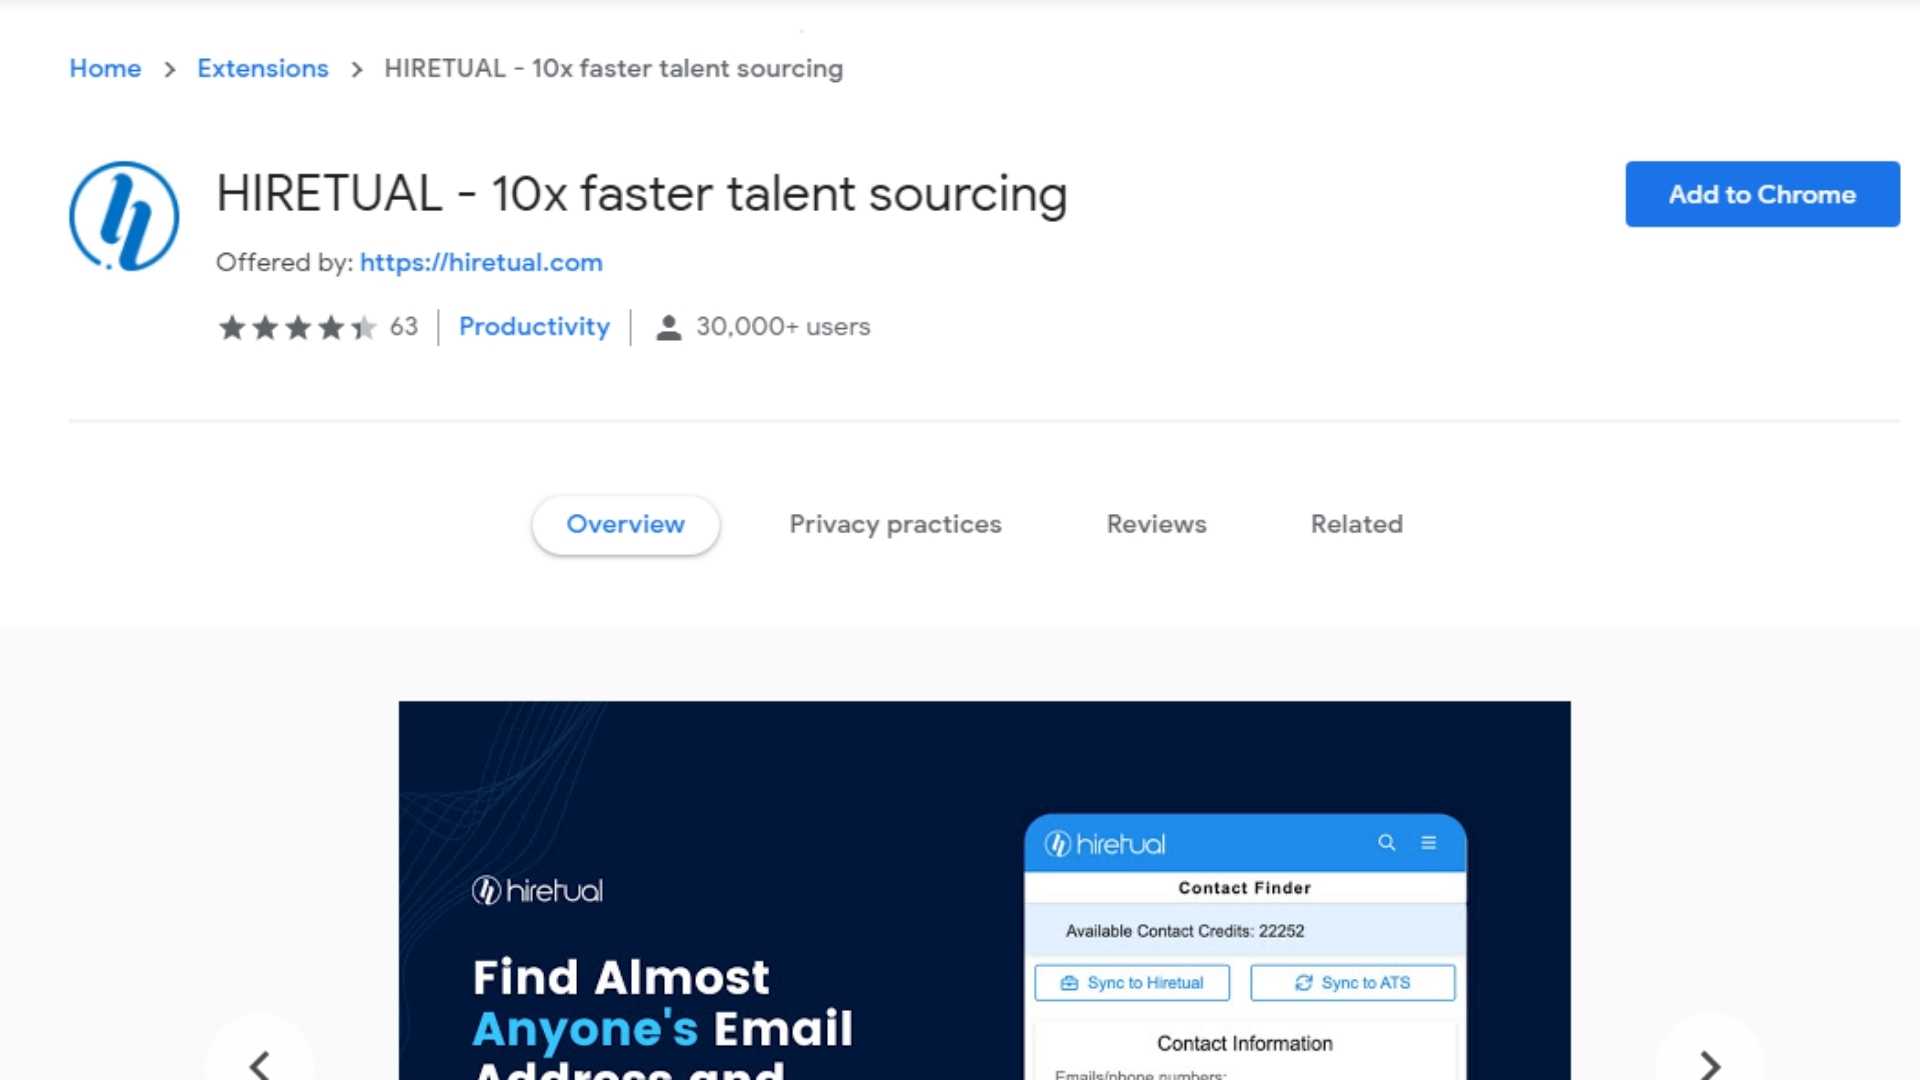Open the https://hiretual.com publisher link
The width and height of the screenshot is (1920, 1080).
(481, 262)
